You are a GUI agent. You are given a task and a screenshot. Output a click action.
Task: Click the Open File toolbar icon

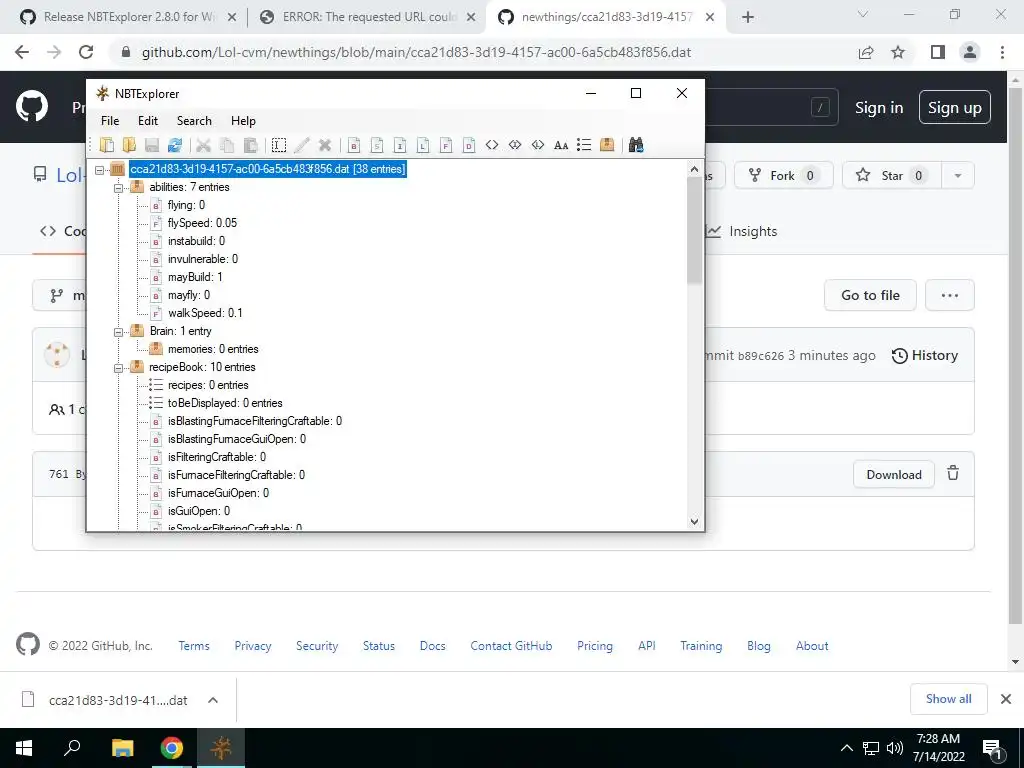[x=106, y=145]
